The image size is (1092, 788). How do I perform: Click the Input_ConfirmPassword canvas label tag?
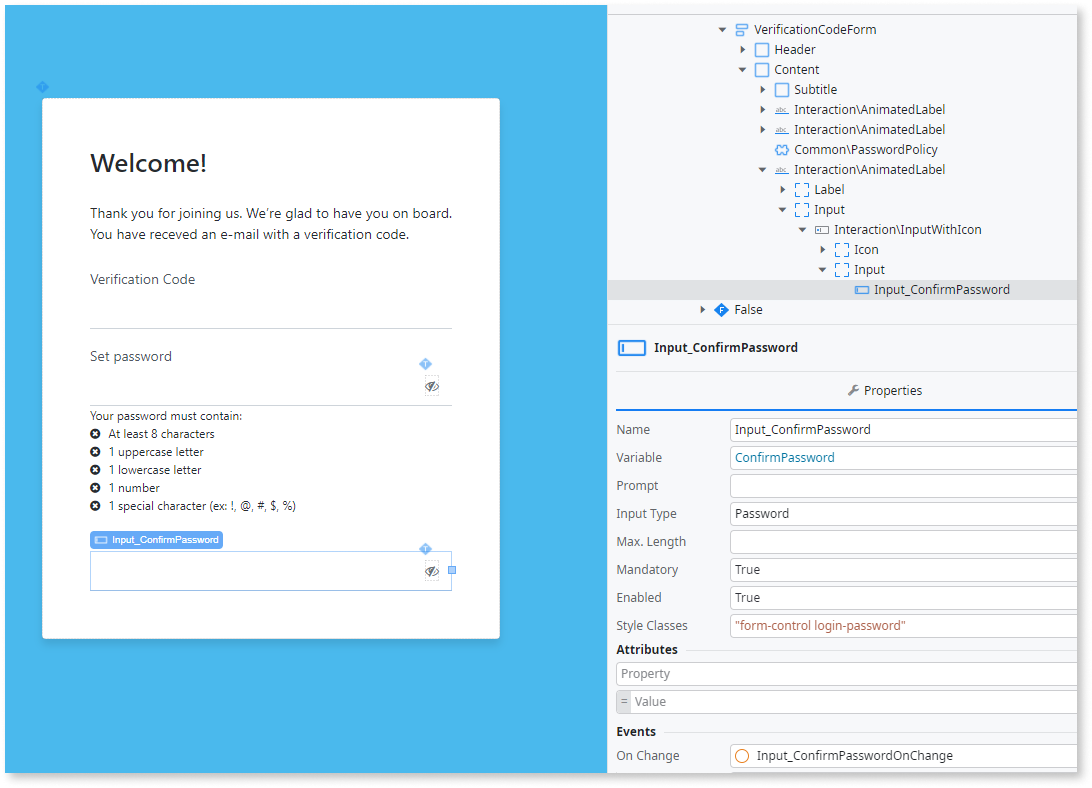click(156, 540)
